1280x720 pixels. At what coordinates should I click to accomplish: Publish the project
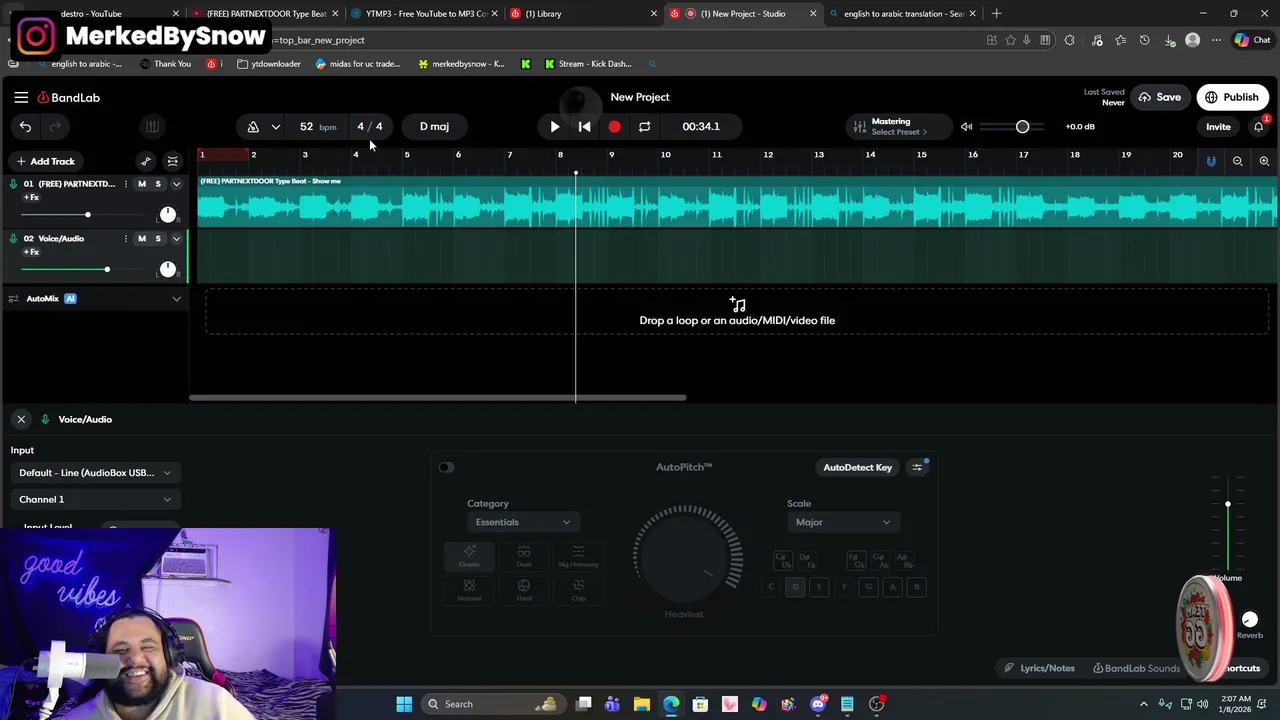[x=1232, y=97]
